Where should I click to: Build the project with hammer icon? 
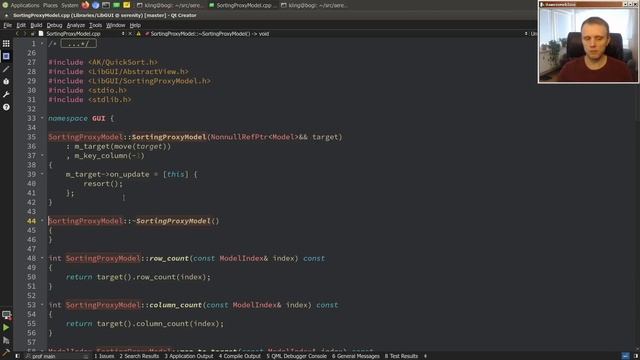[x=6, y=352]
